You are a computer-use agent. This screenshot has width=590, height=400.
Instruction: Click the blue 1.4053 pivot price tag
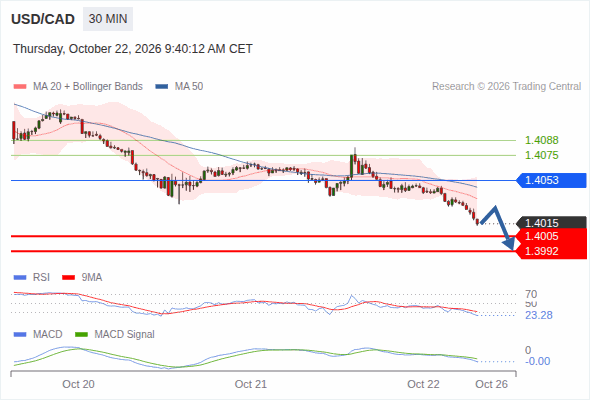551,180
